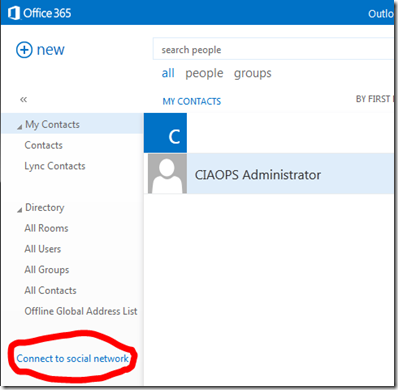Open the Lync Contacts folder
This screenshot has width=398, height=390.
pos(55,166)
